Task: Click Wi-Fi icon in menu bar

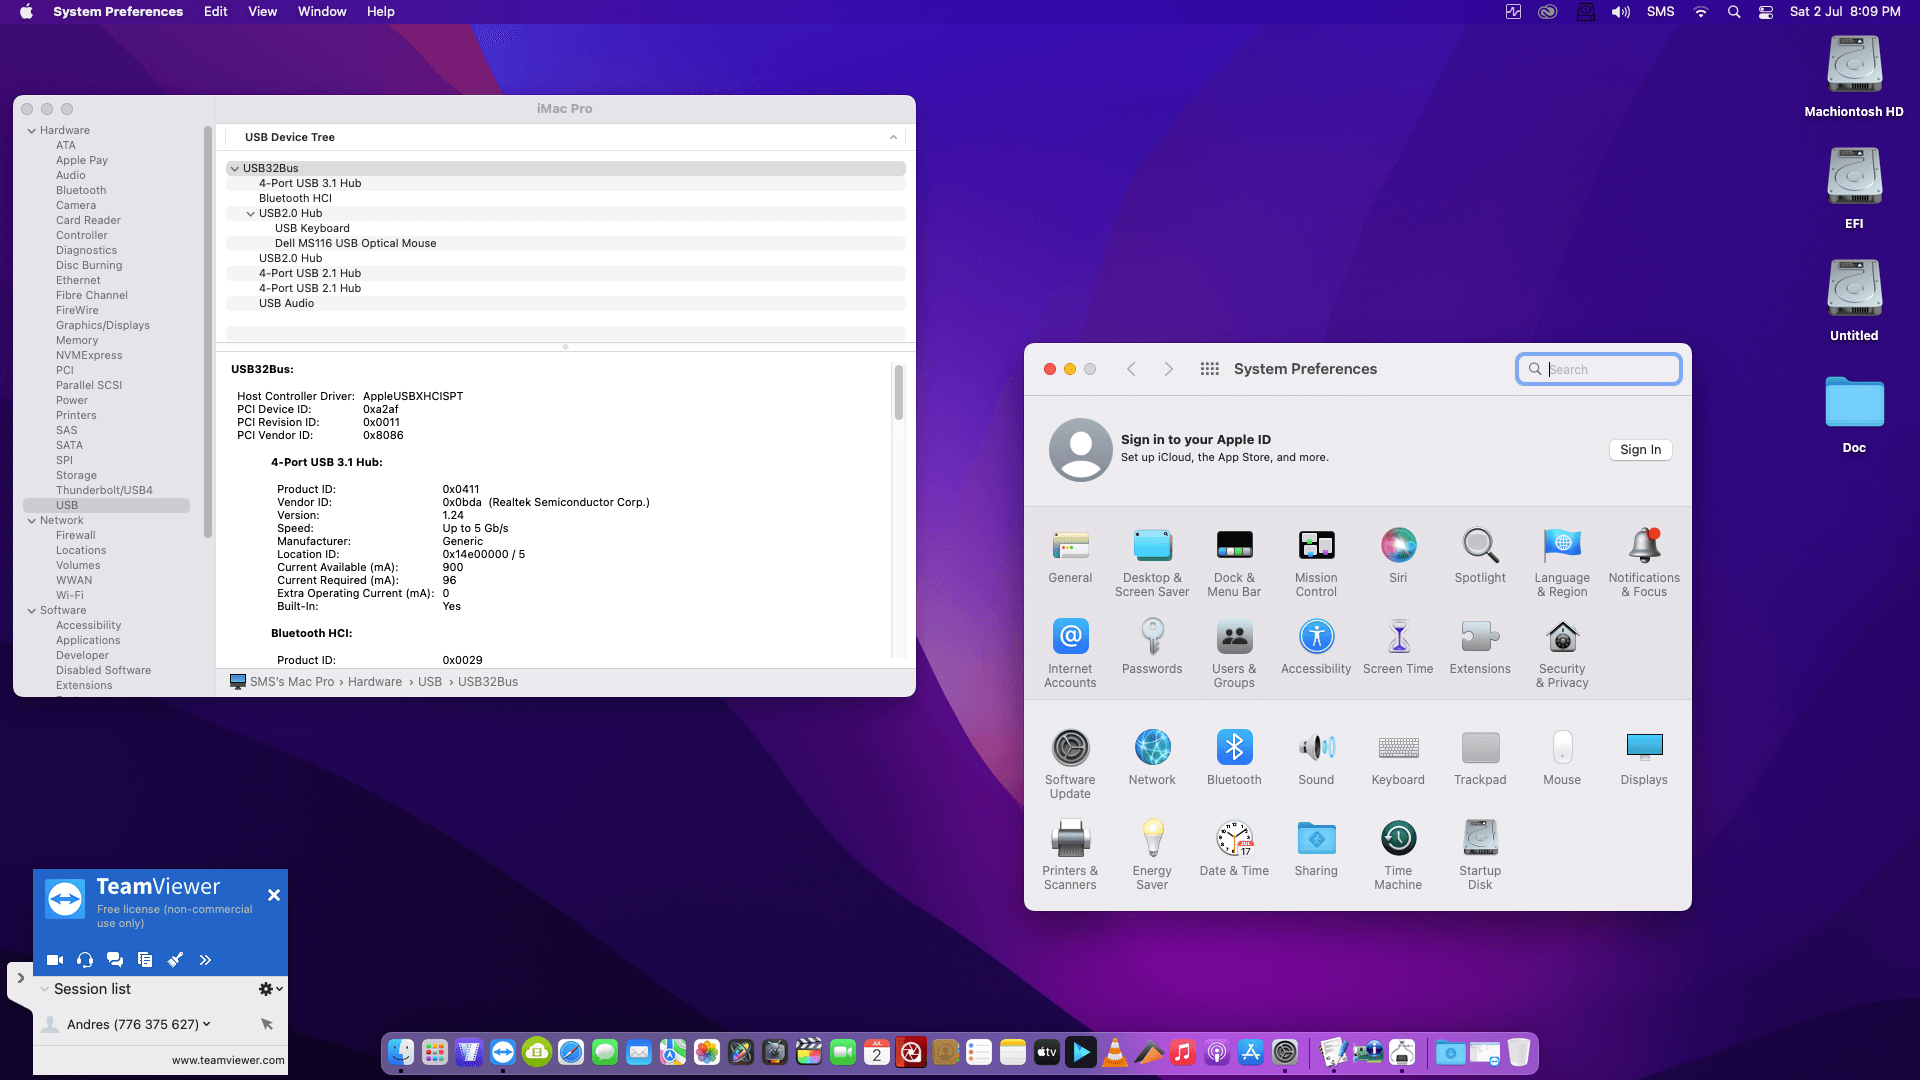Action: point(1700,12)
